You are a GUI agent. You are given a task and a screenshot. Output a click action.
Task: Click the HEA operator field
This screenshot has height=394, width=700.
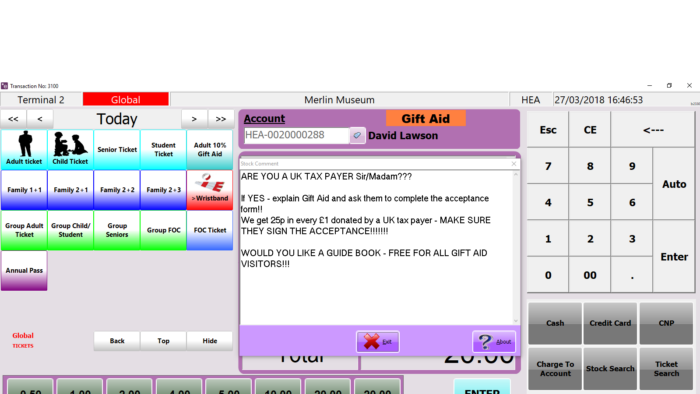point(531,100)
